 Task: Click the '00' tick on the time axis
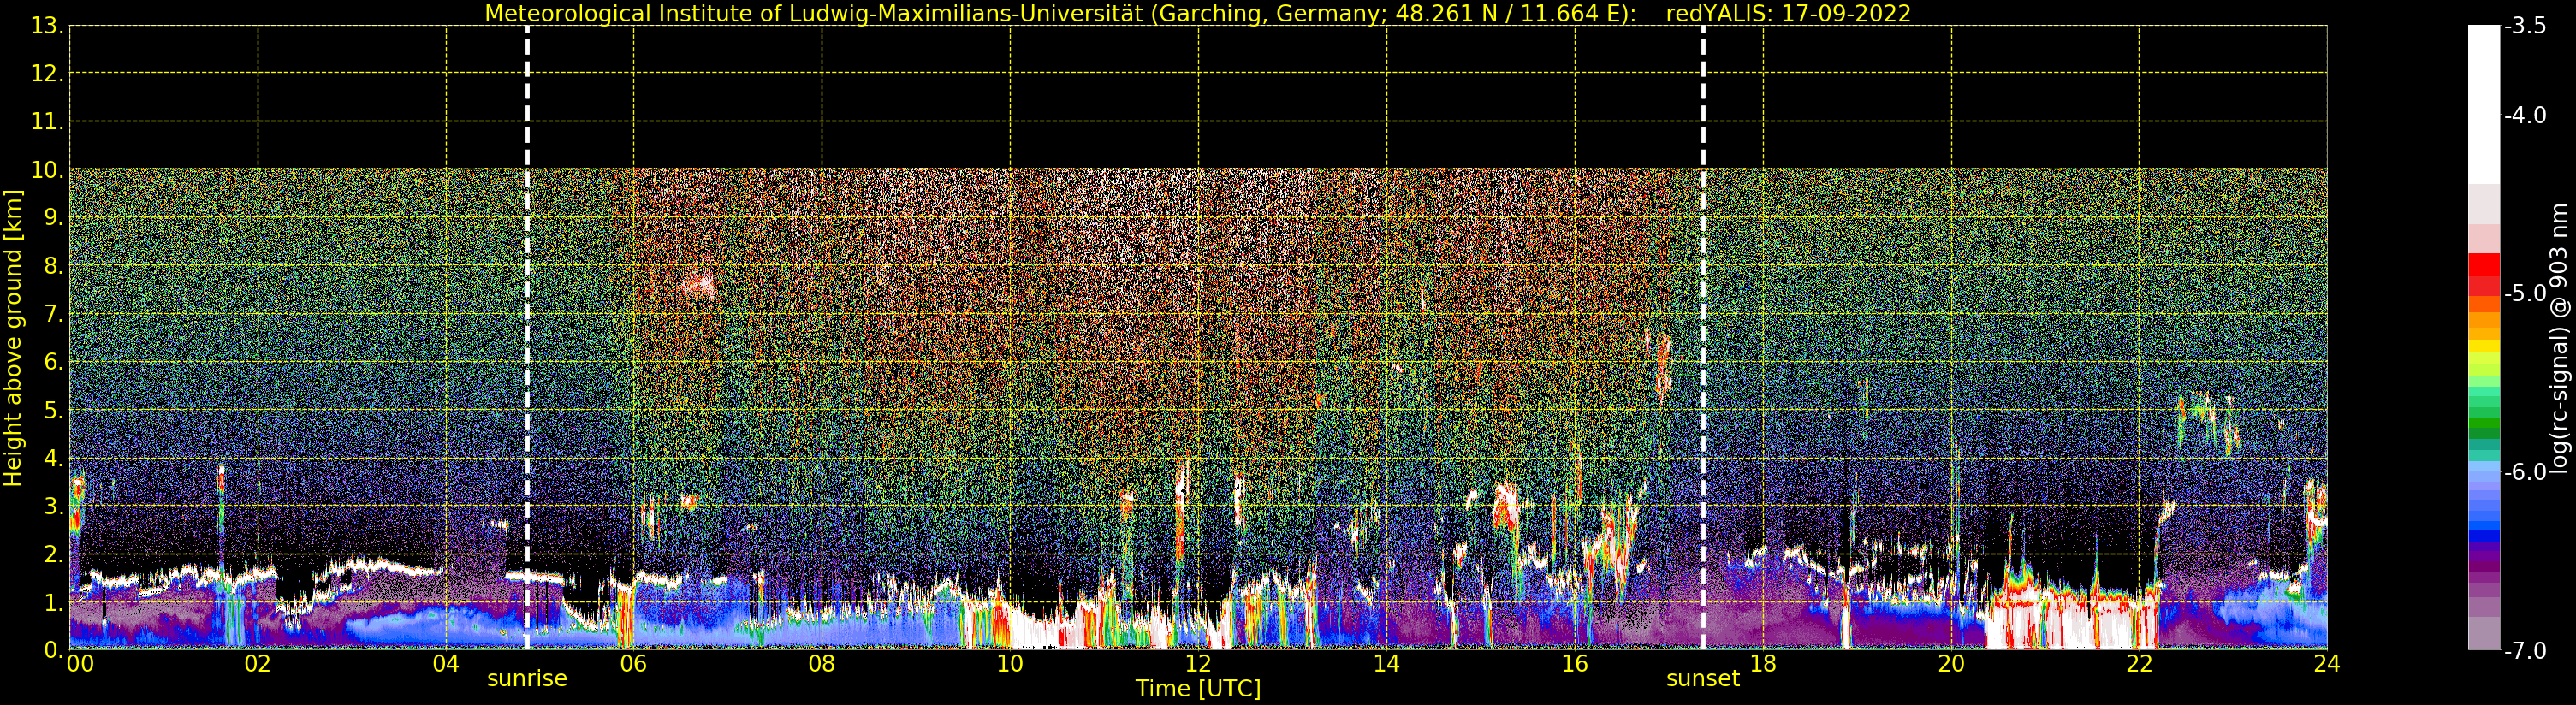(80, 664)
